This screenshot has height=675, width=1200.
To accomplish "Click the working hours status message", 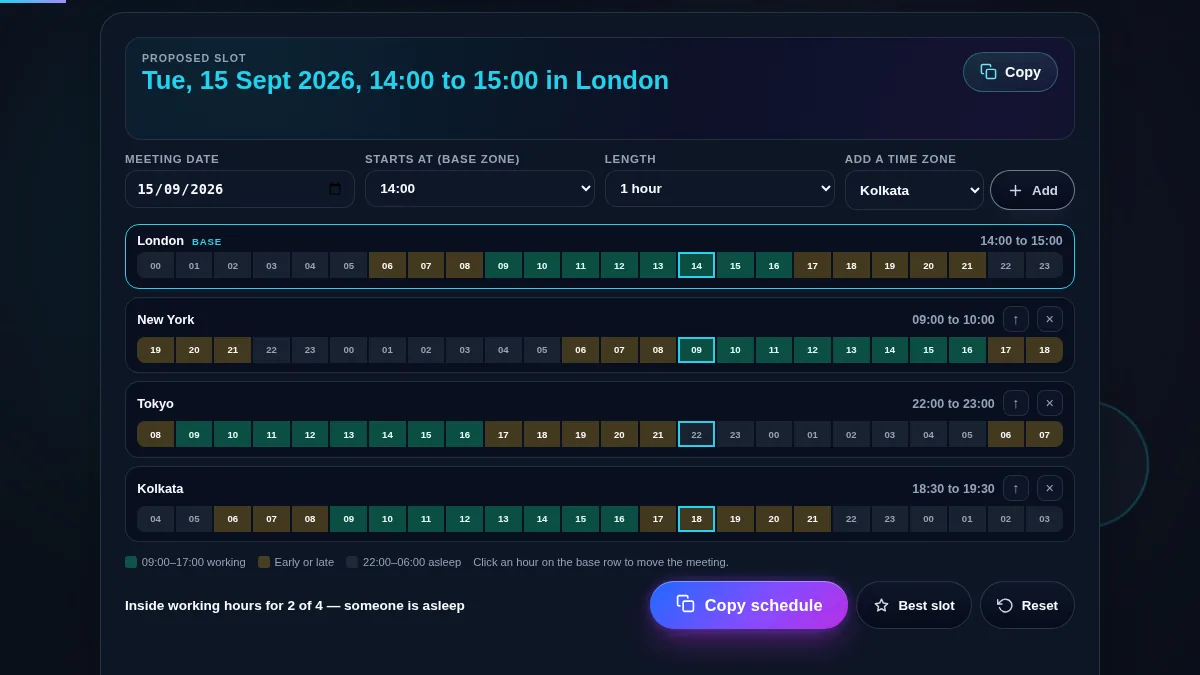I will coord(295,605).
